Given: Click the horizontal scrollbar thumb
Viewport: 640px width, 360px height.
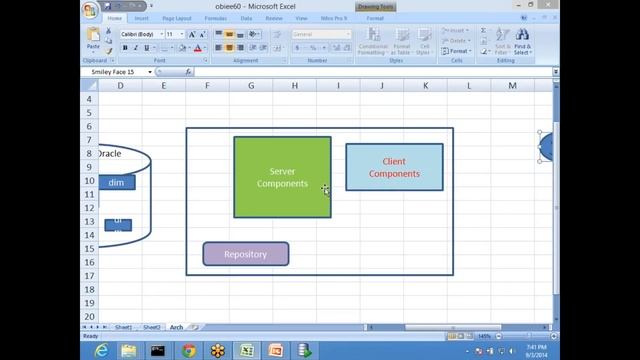Looking at the screenshot, I should click(x=453, y=327).
